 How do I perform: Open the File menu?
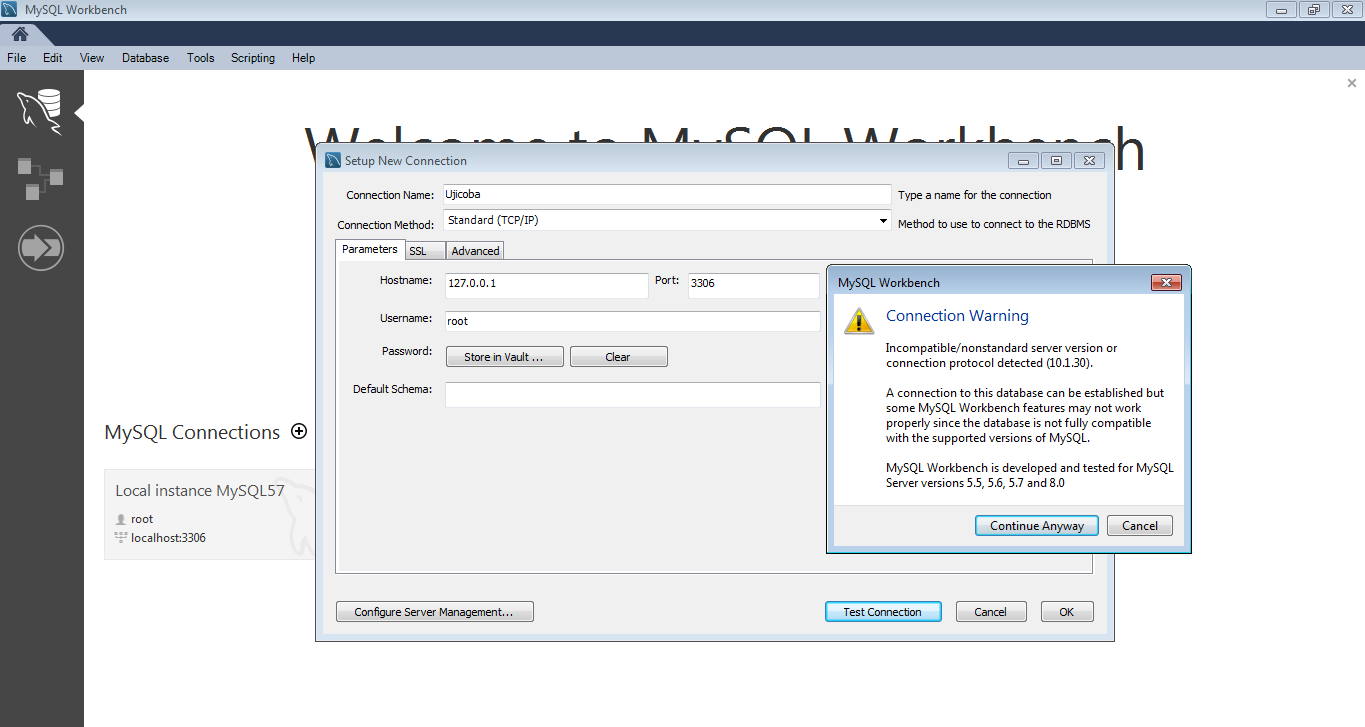(16, 58)
